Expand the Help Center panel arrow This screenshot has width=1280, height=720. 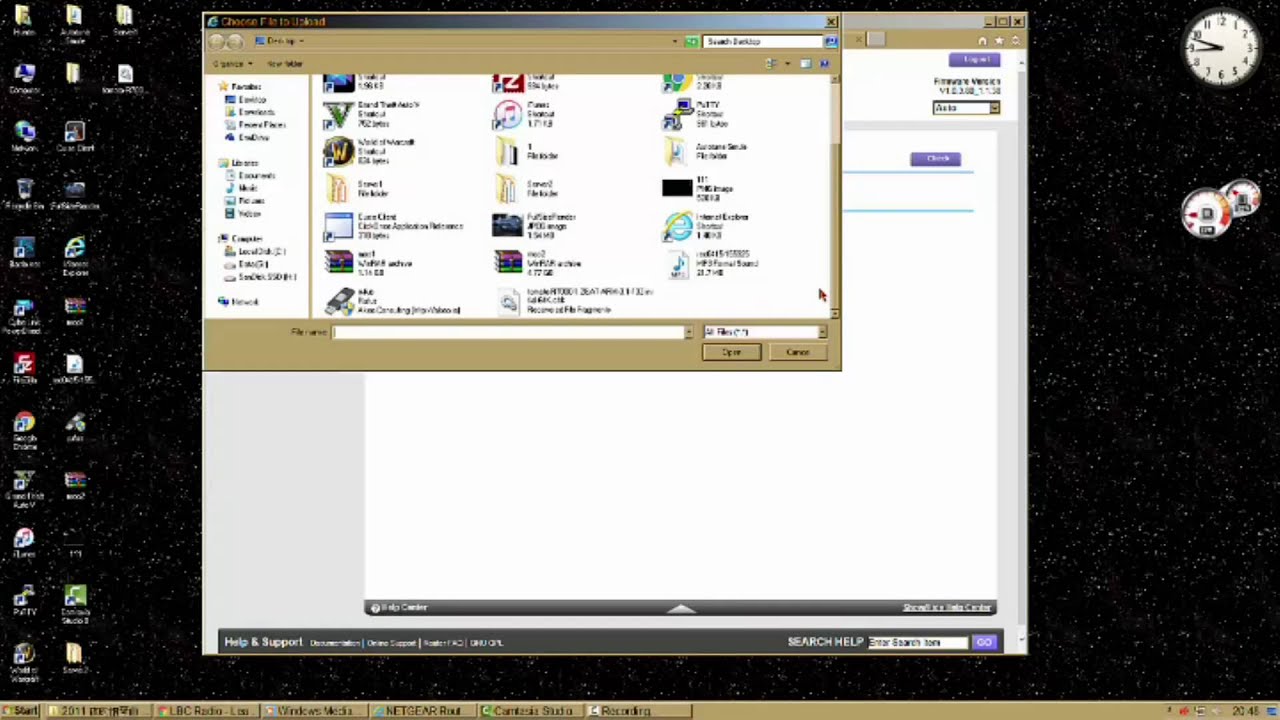pyautogui.click(x=681, y=607)
